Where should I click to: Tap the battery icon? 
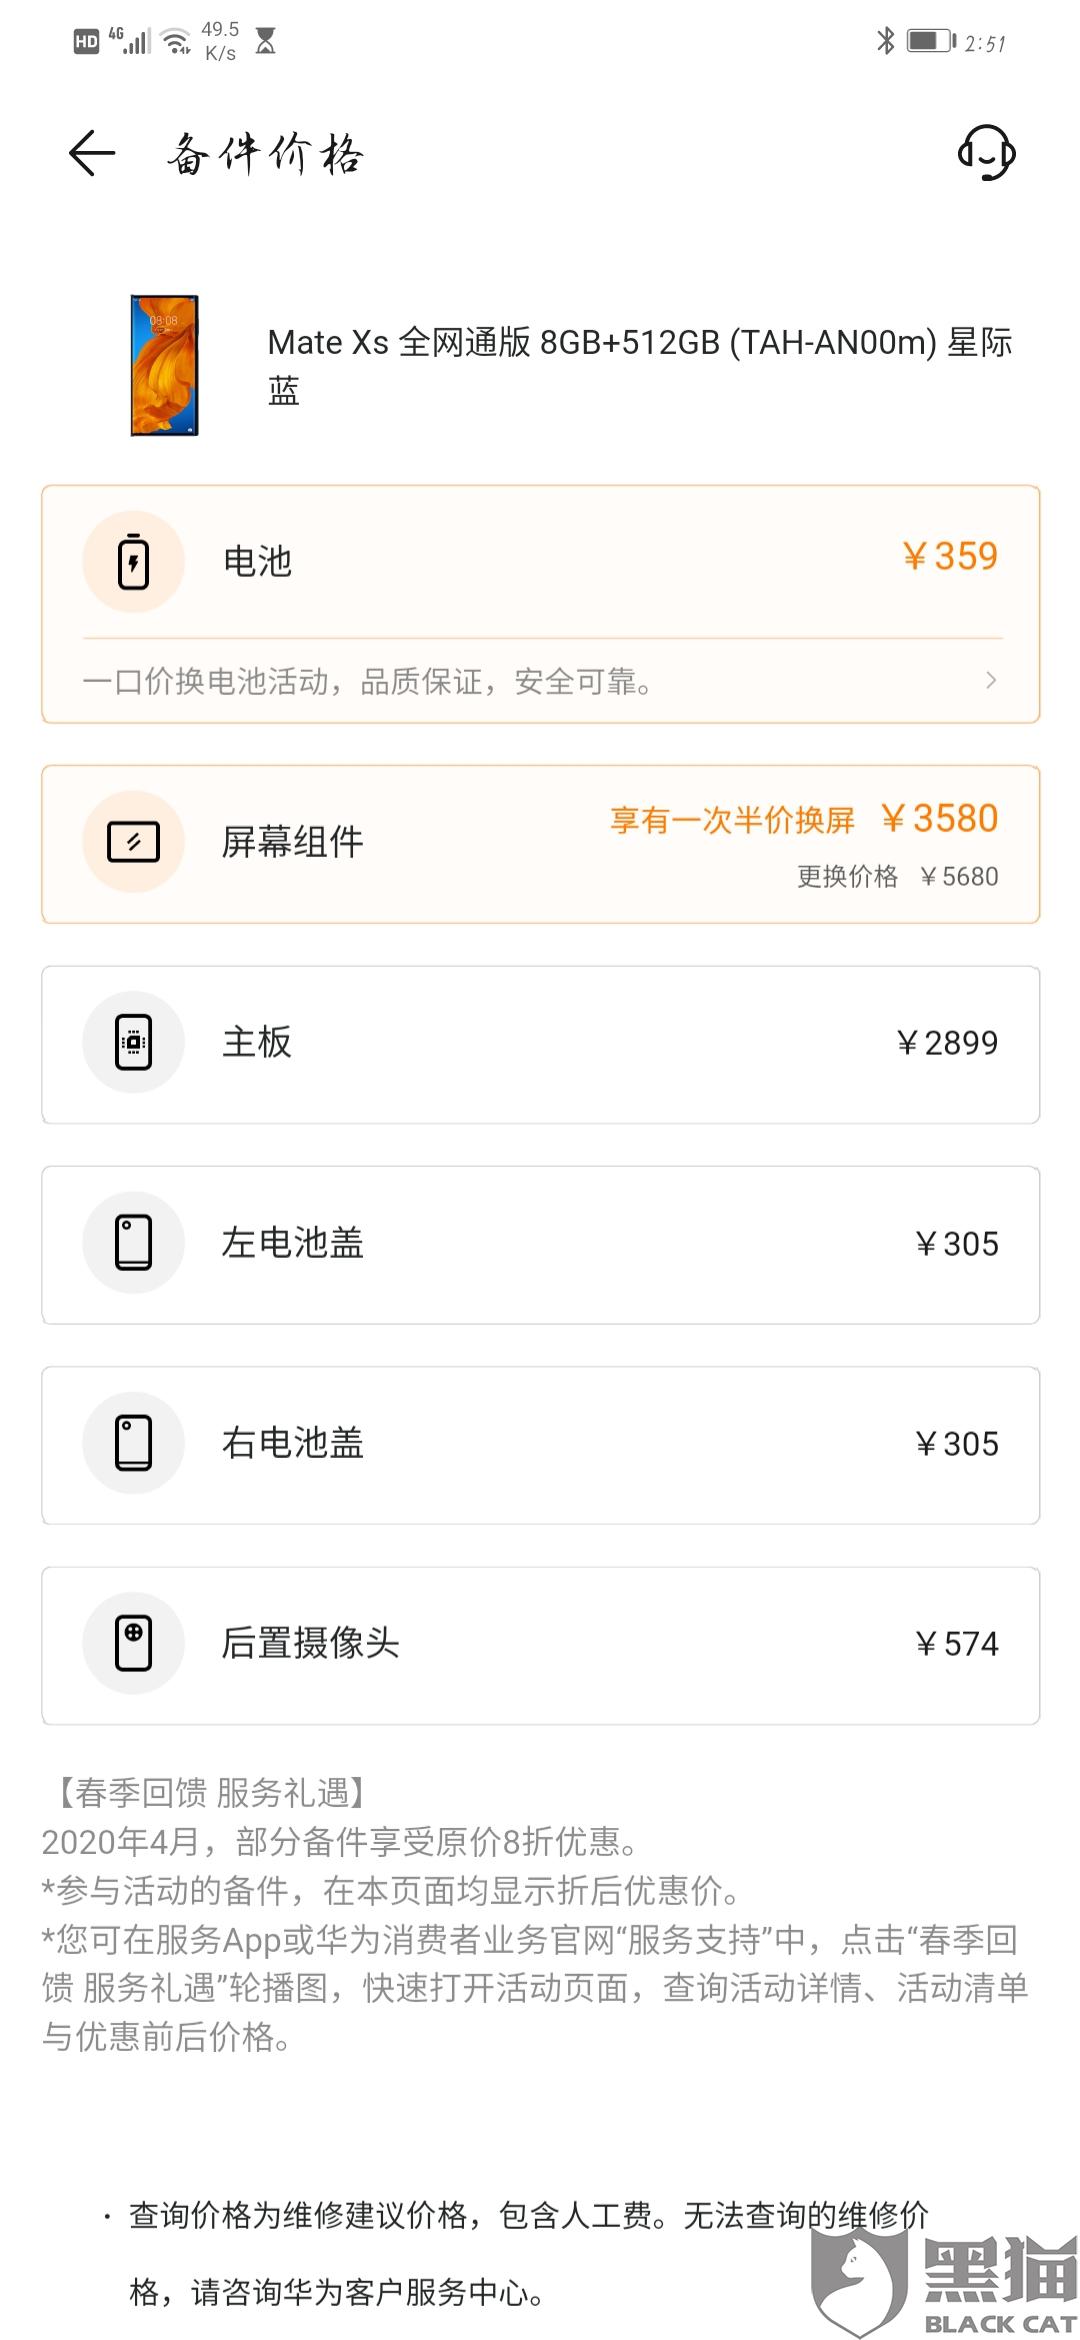click(x=133, y=561)
